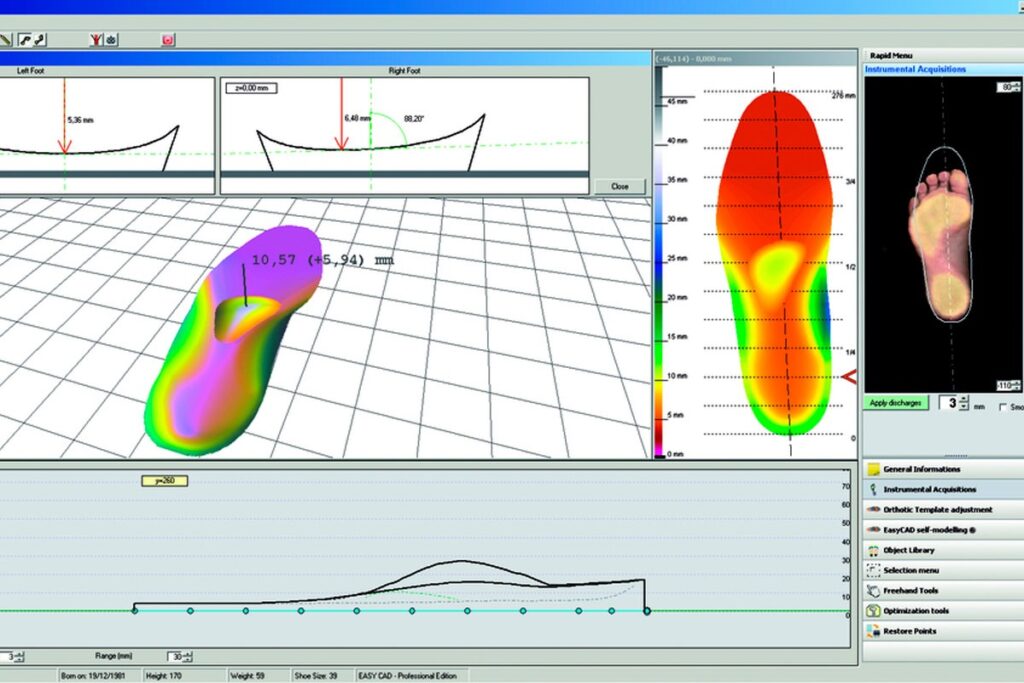Enable the Smo… checkbox next to mm
This screenshot has height=683, width=1024.
pos(1002,407)
